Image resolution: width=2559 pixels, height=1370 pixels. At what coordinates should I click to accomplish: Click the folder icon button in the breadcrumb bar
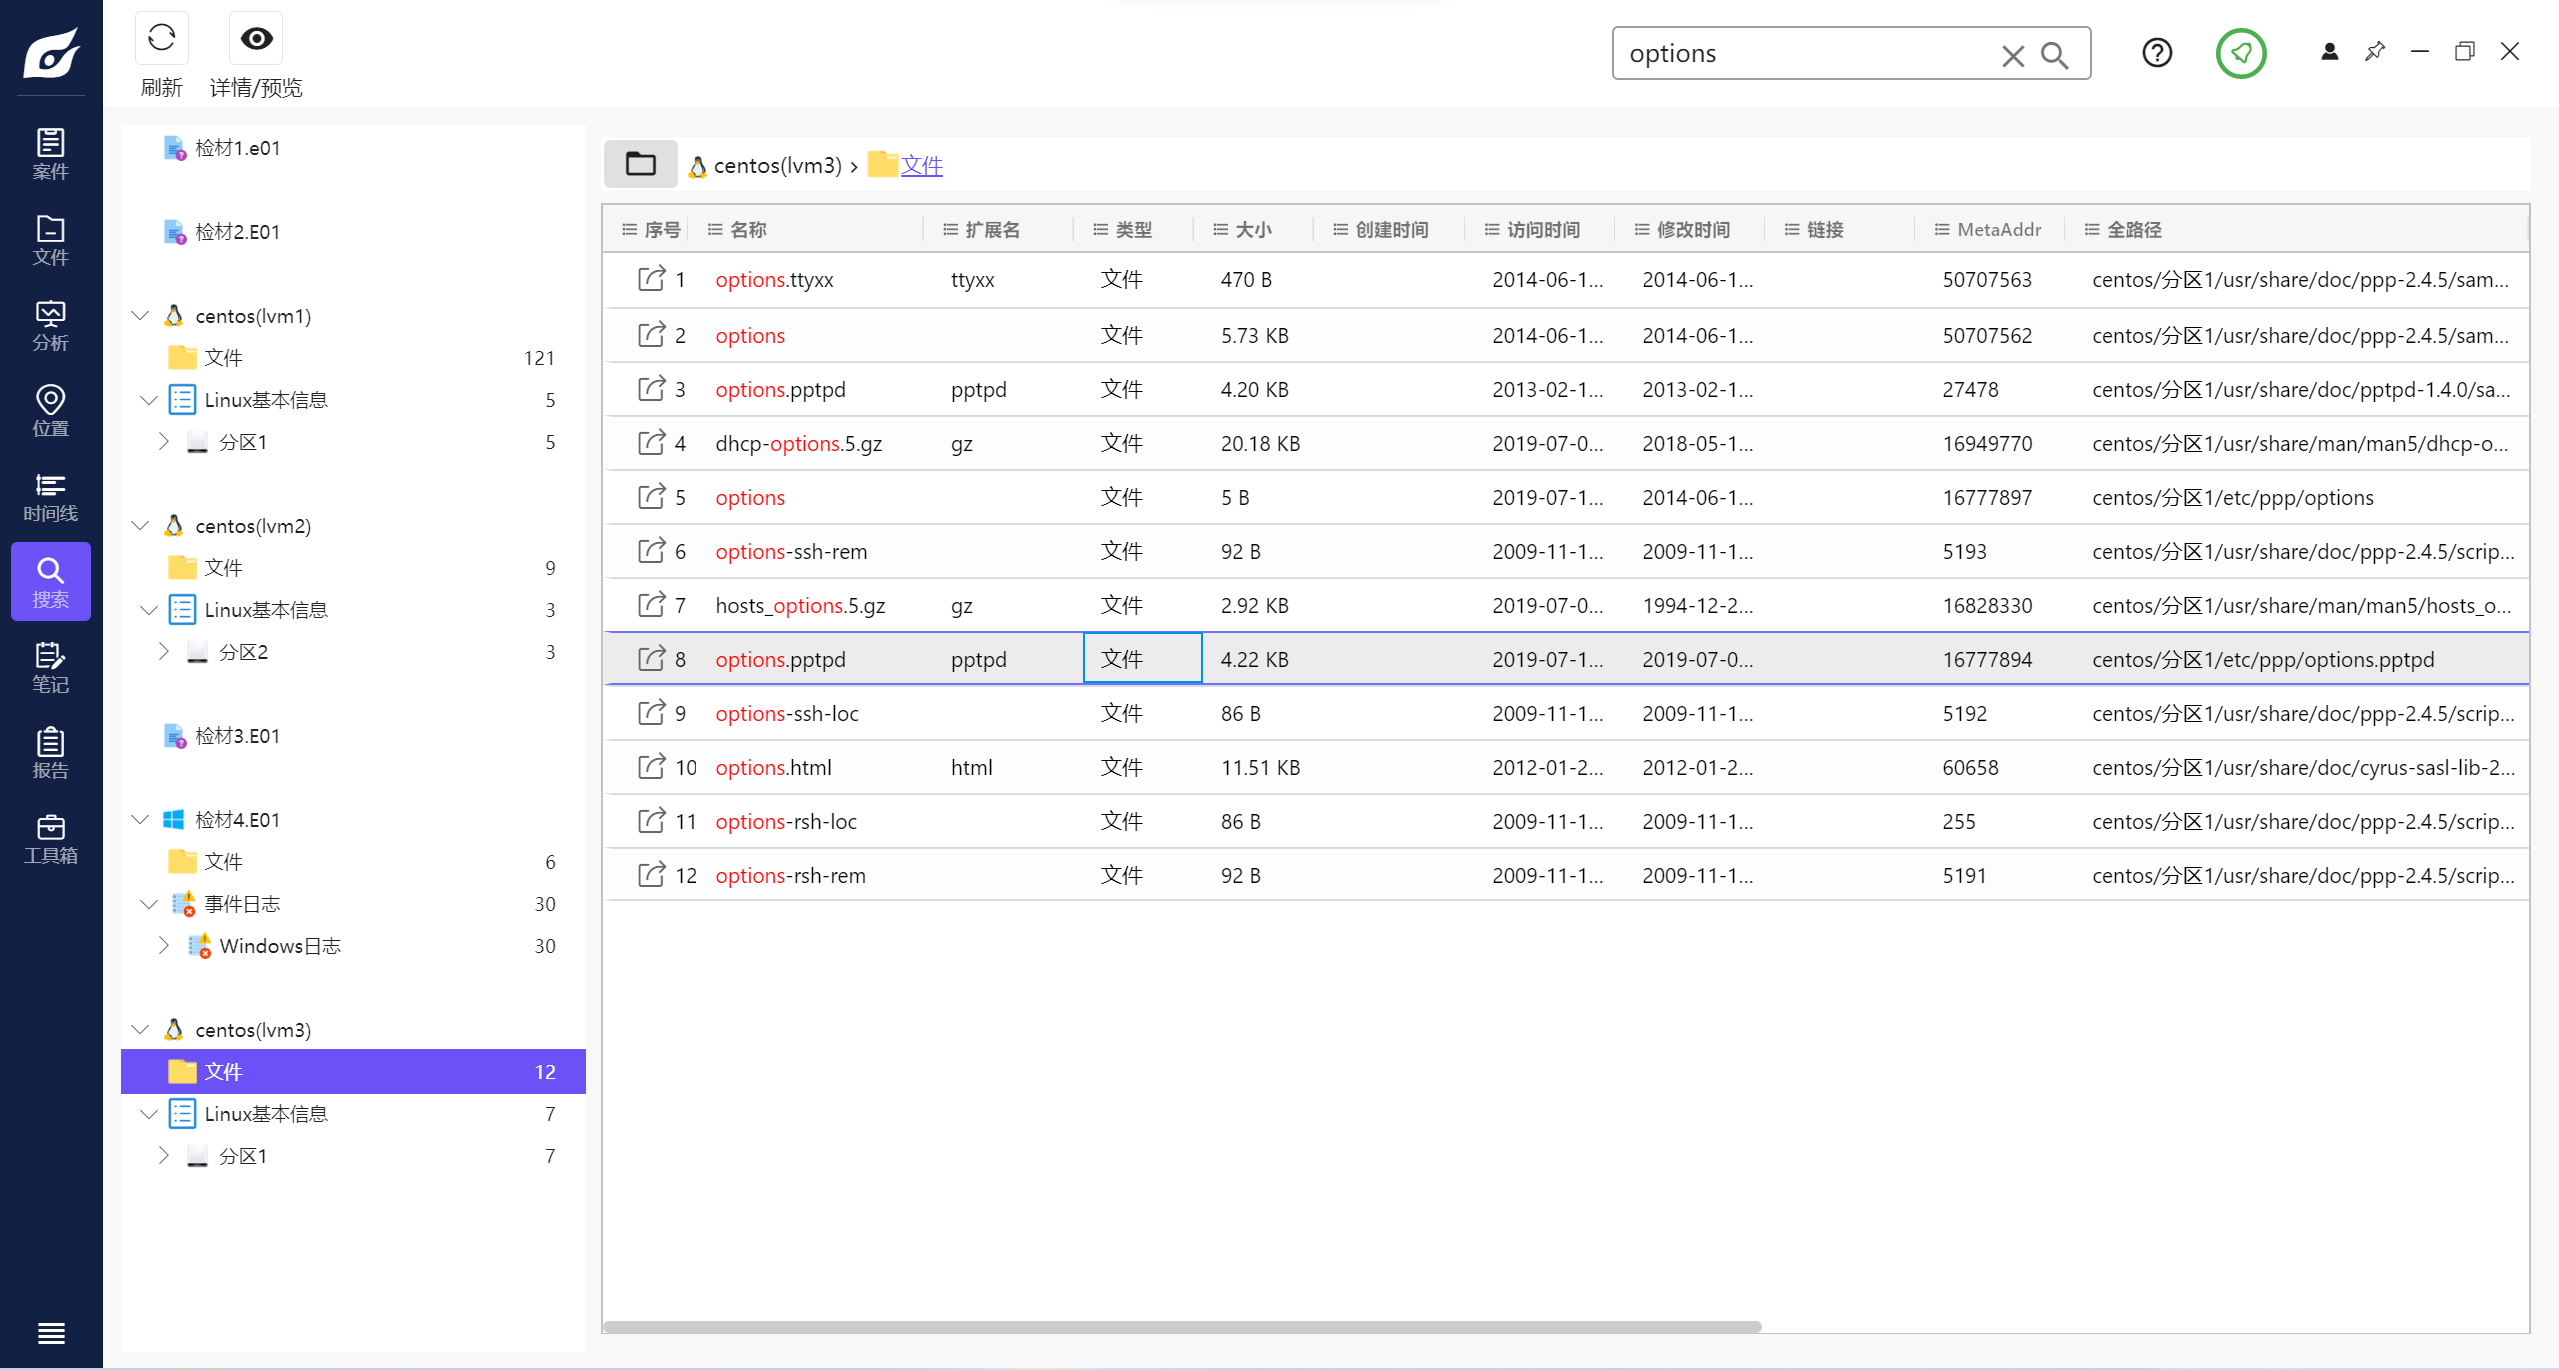point(640,164)
